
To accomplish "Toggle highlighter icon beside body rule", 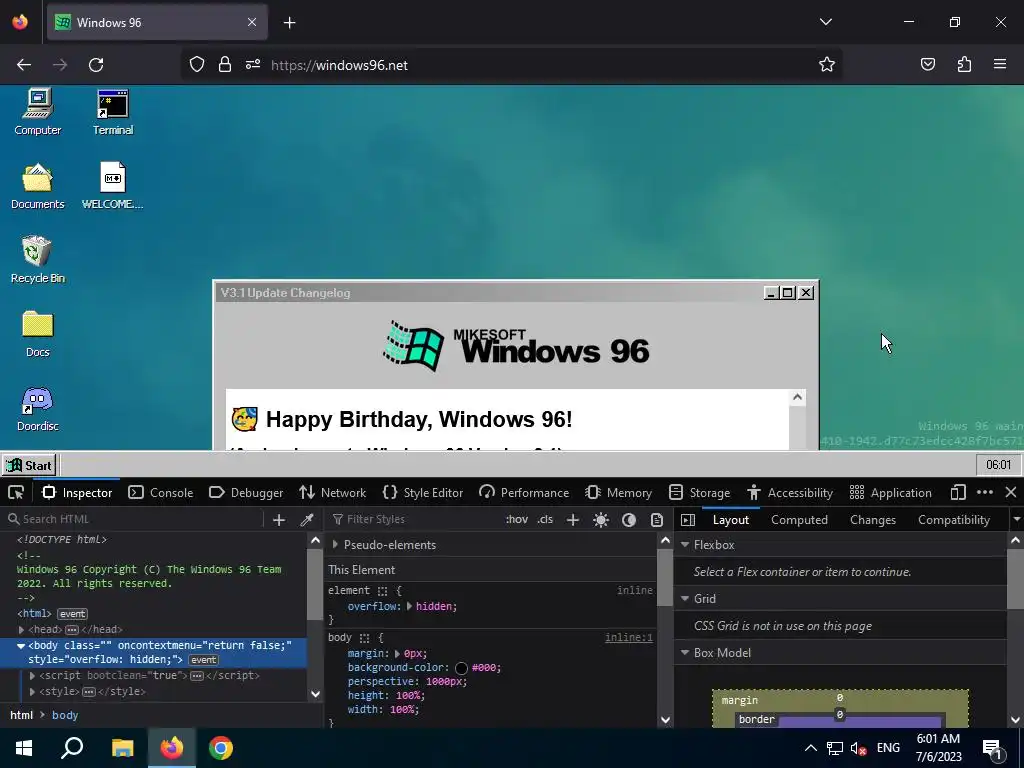I will pyautogui.click(x=364, y=638).
